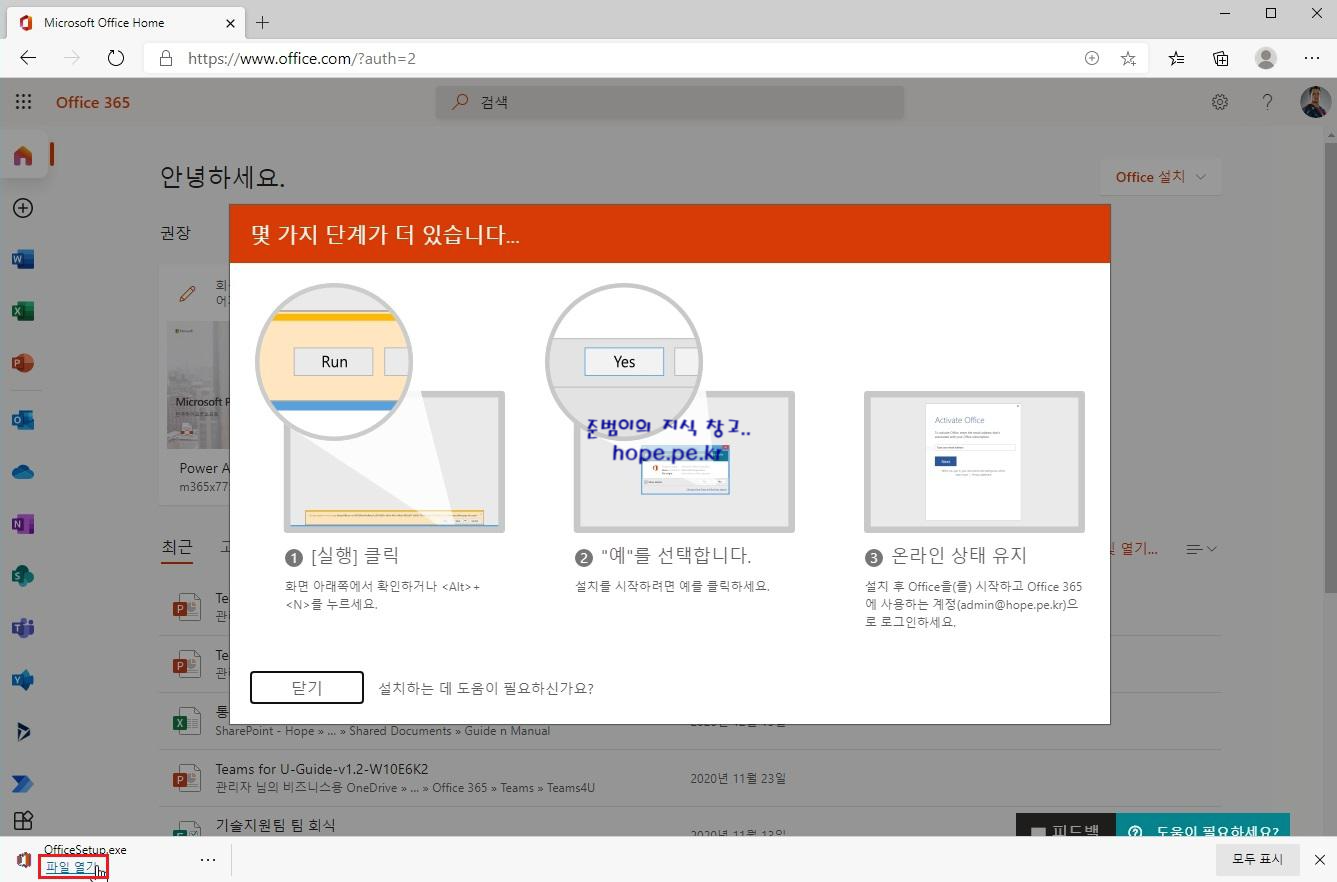Focus the 검색 search box
The width and height of the screenshot is (1337, 882).
pos(670,102)
